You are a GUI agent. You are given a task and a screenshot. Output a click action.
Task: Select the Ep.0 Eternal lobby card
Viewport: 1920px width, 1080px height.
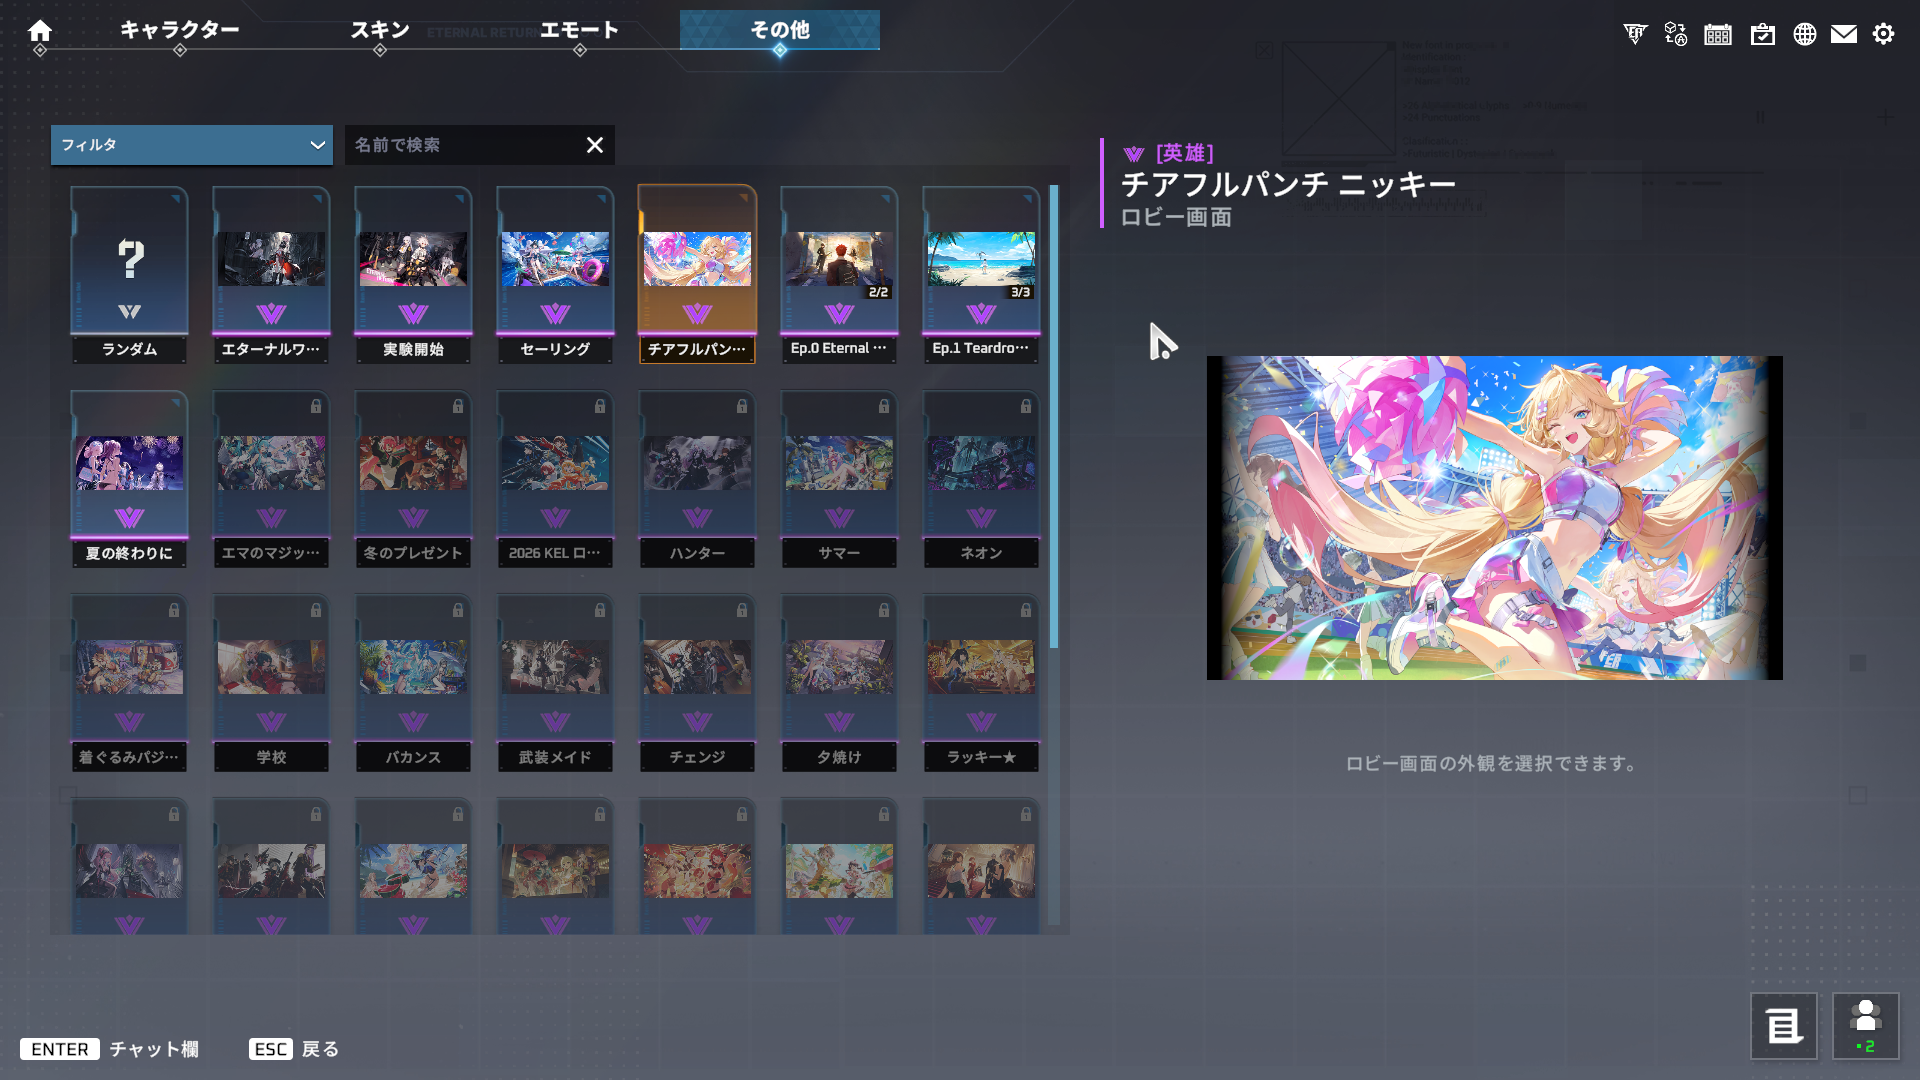(x=839, y=274)
